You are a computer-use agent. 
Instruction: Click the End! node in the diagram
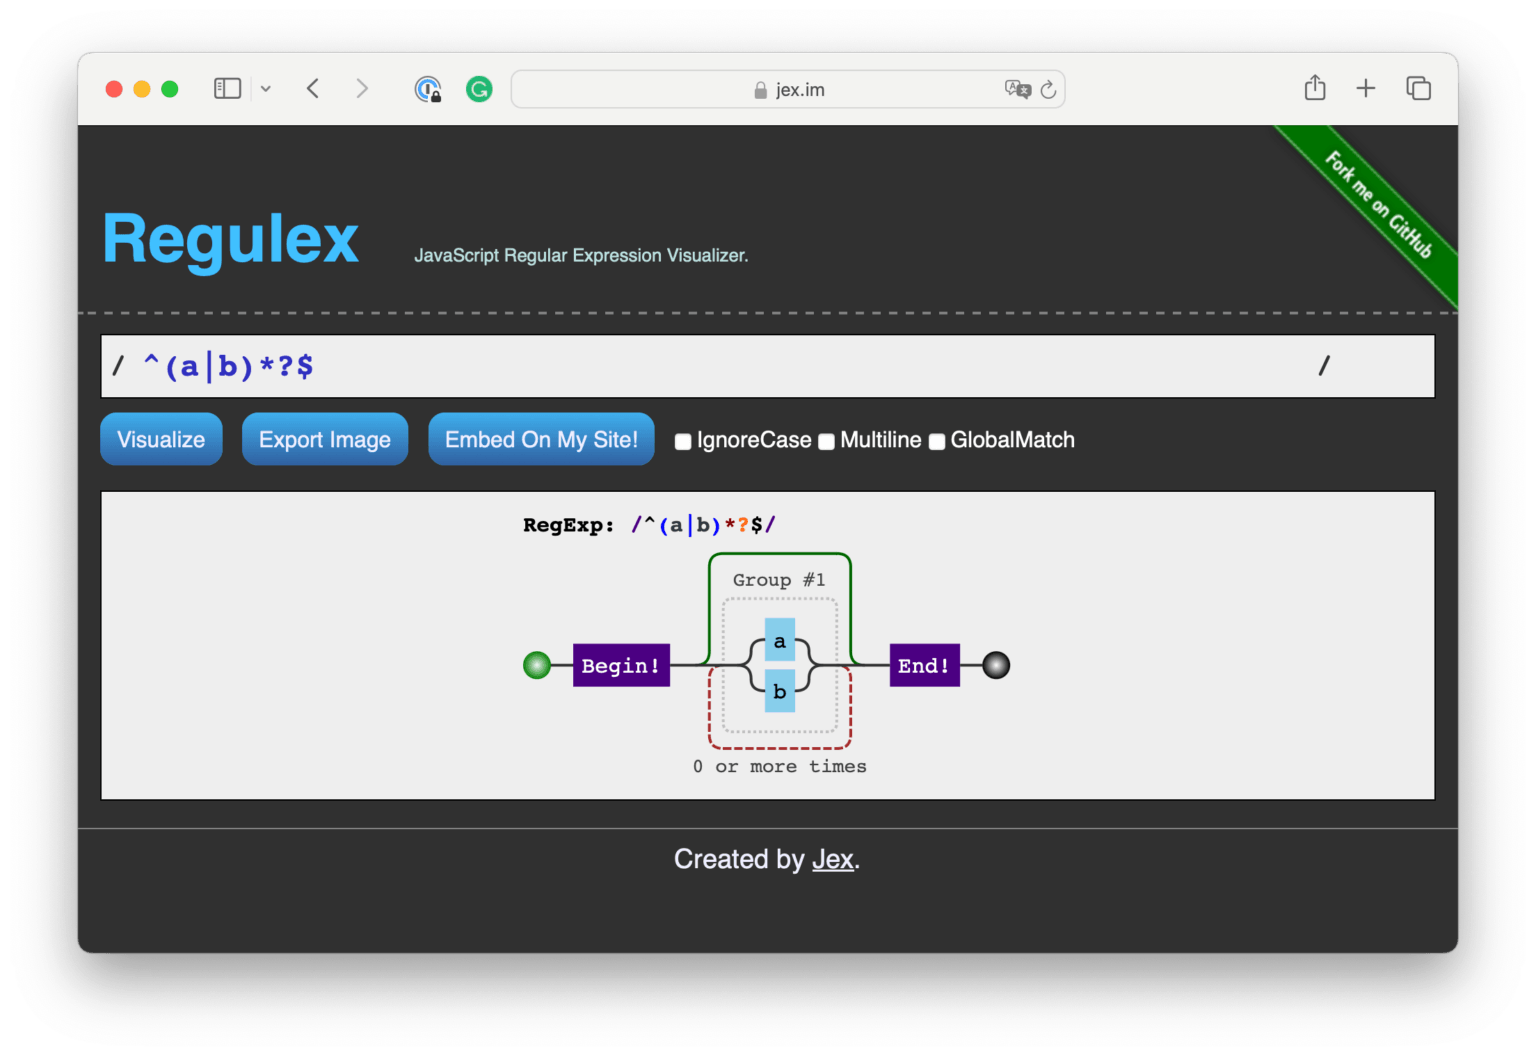pos(924,665)
